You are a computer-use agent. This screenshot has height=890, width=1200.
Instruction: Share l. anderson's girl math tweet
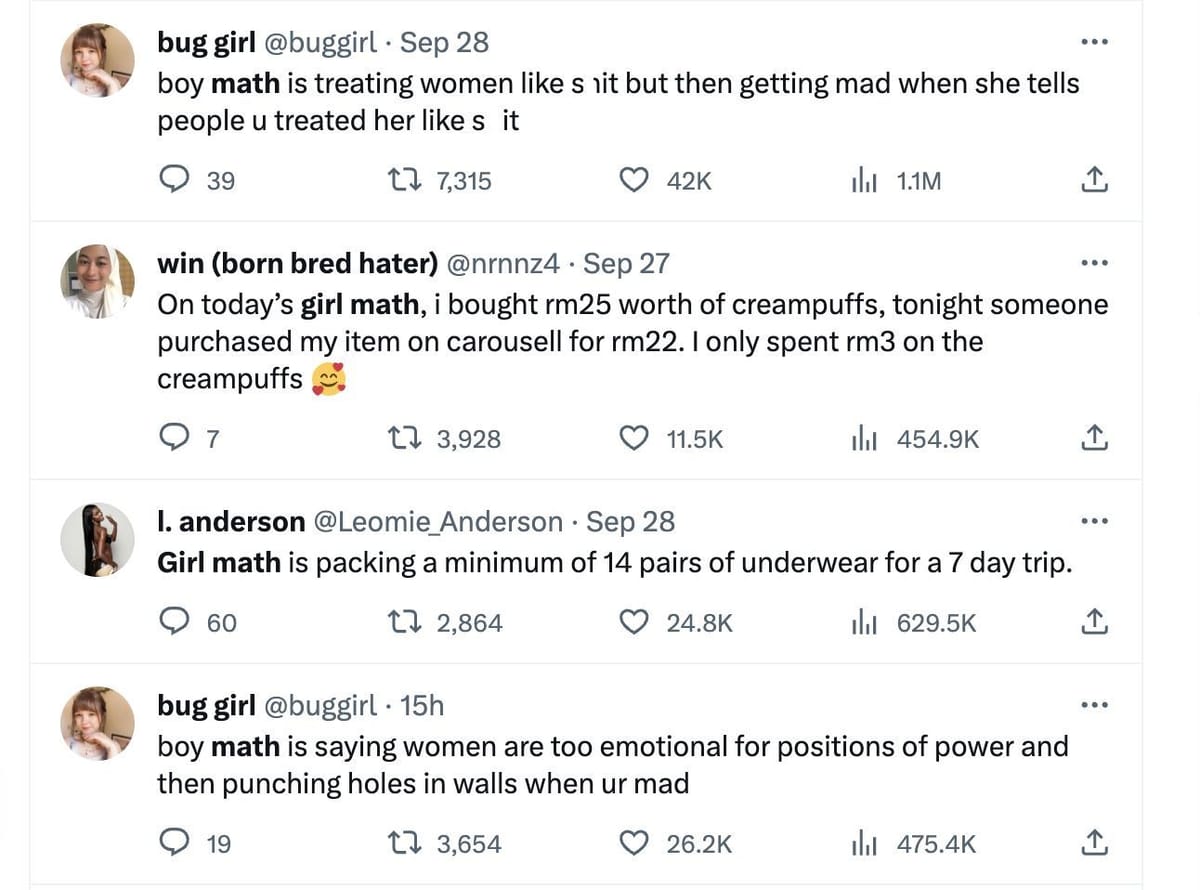coord(1094,622)
